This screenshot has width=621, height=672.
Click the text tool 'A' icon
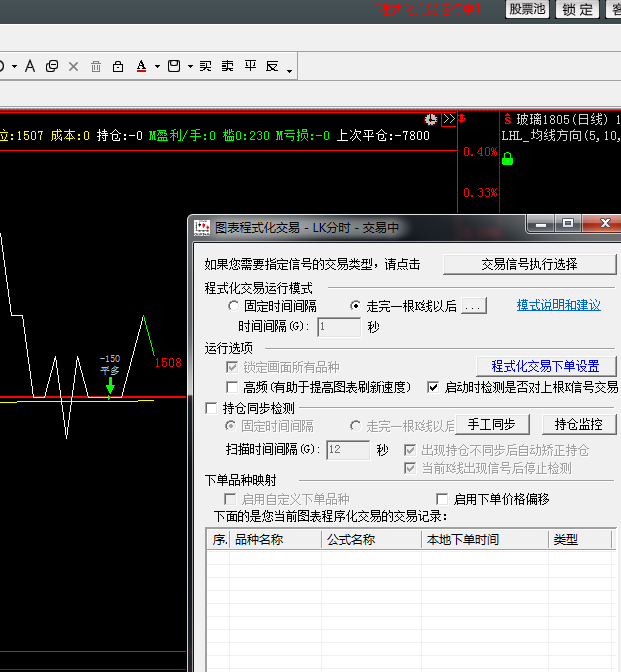click(29, 66)
